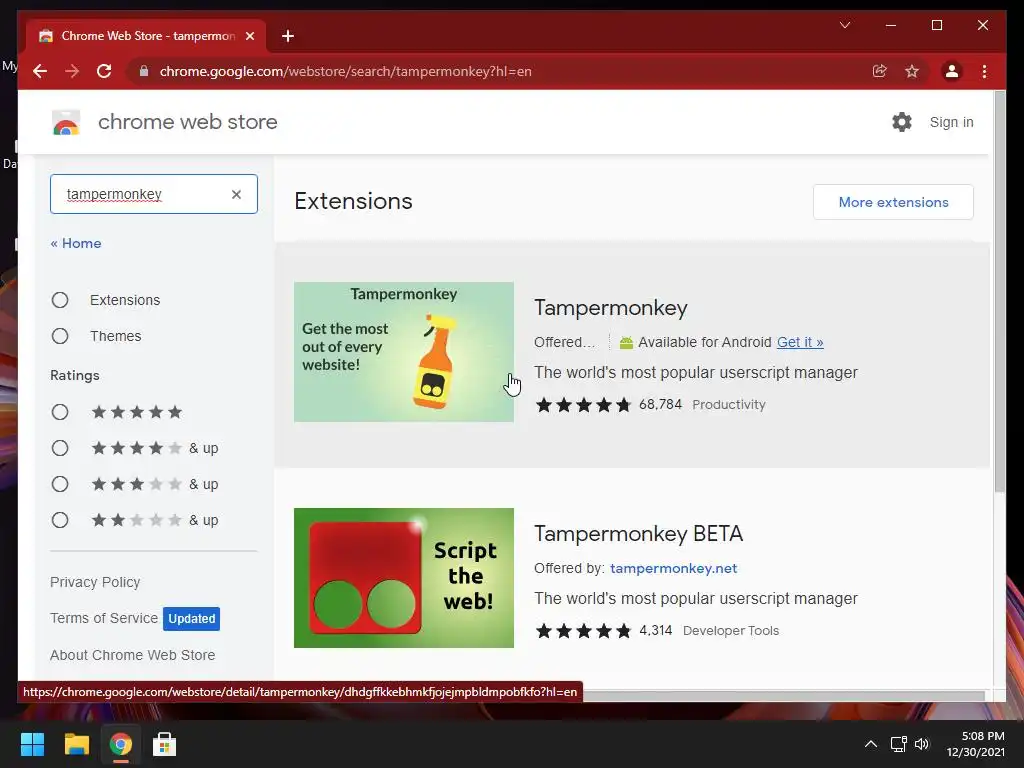The height and width of the screenshot is (768, 1024).
Task: Click Tampermonkey's five-star rating
Action: [x=583, y=405]
